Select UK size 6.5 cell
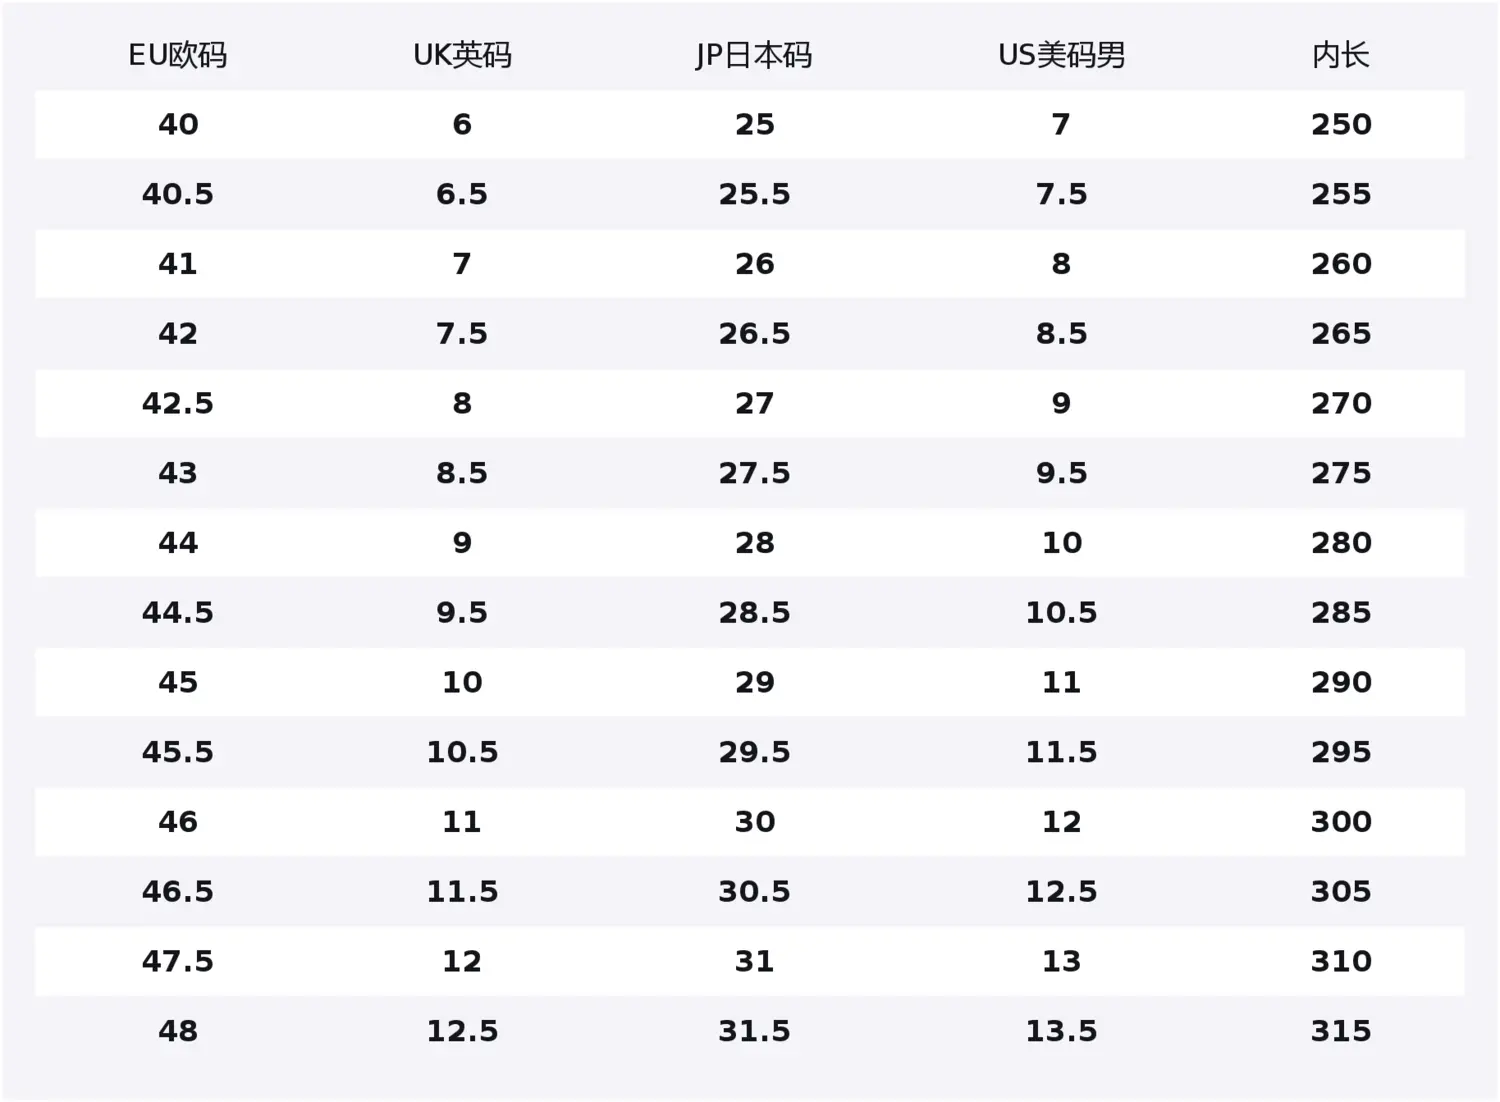The image size is (1500, 1102). click(462, 194)
